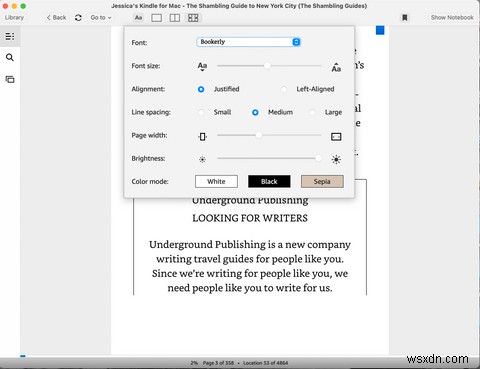Viewport: 480px width, 369px height.
Task: Open the Bookerly font dropdown
Action: pyautogui.click(x=249, y=42)
